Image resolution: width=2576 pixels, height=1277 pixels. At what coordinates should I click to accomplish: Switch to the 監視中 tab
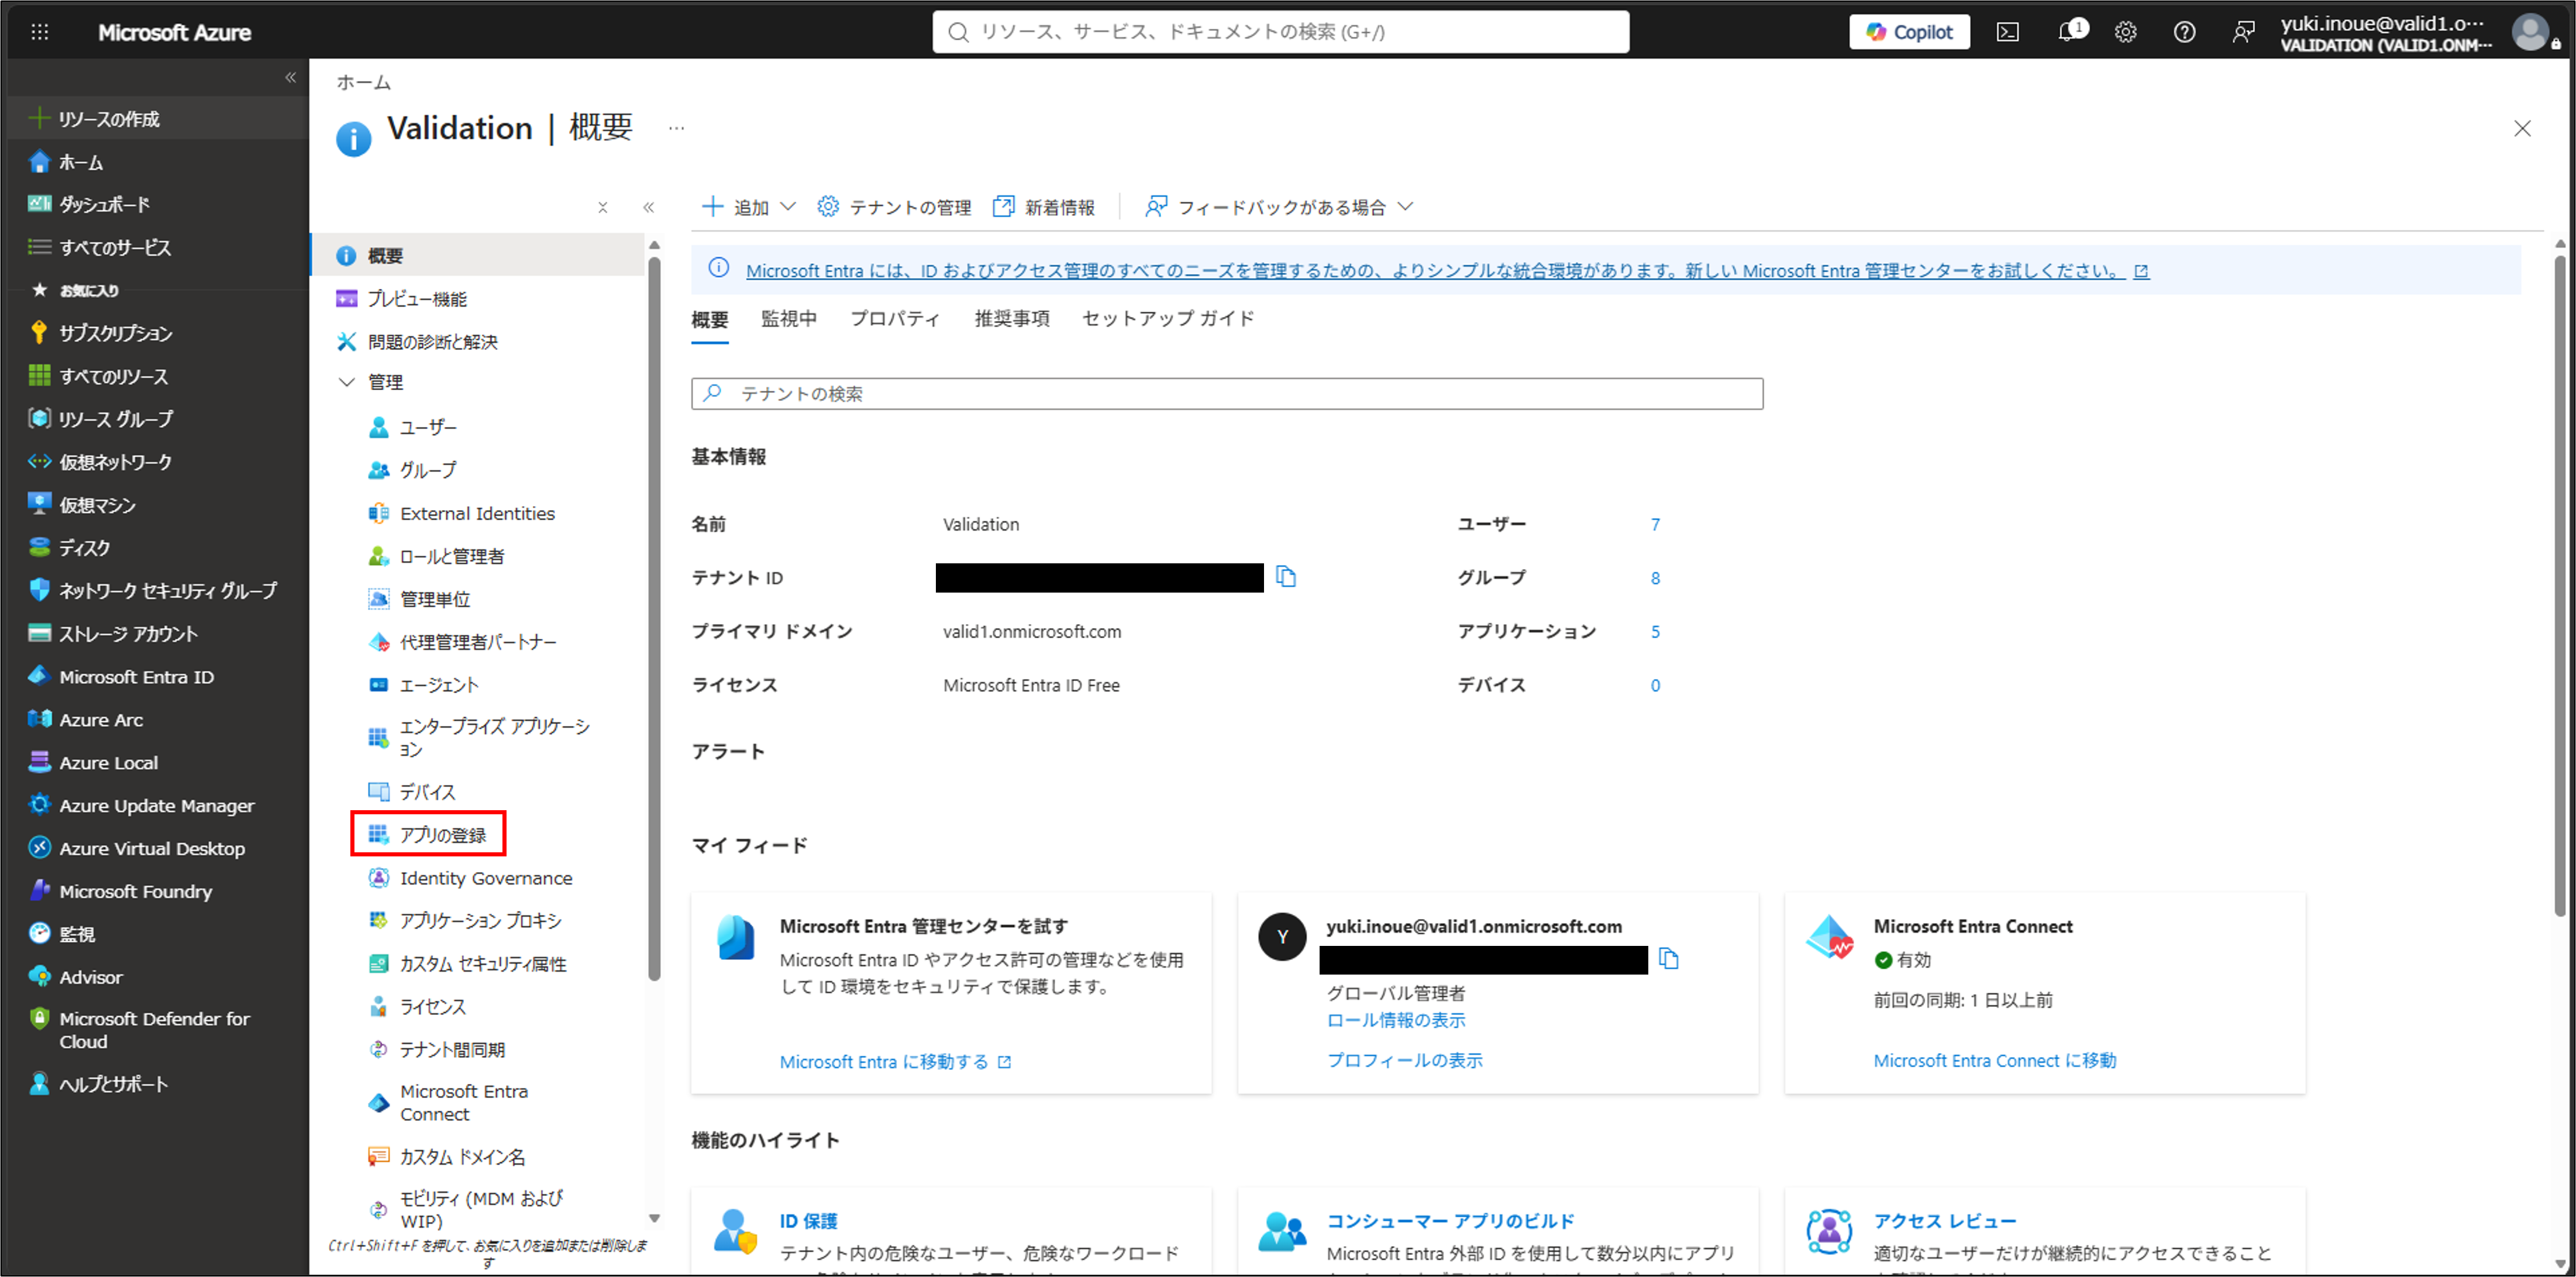tap(789, 319)
